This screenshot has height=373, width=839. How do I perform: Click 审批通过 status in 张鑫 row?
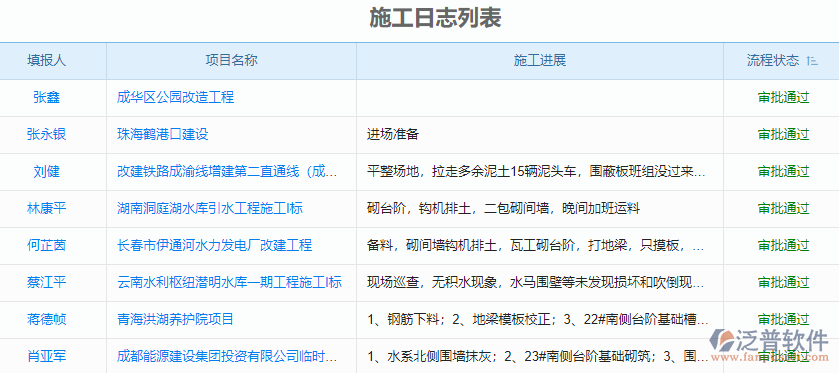784,97
